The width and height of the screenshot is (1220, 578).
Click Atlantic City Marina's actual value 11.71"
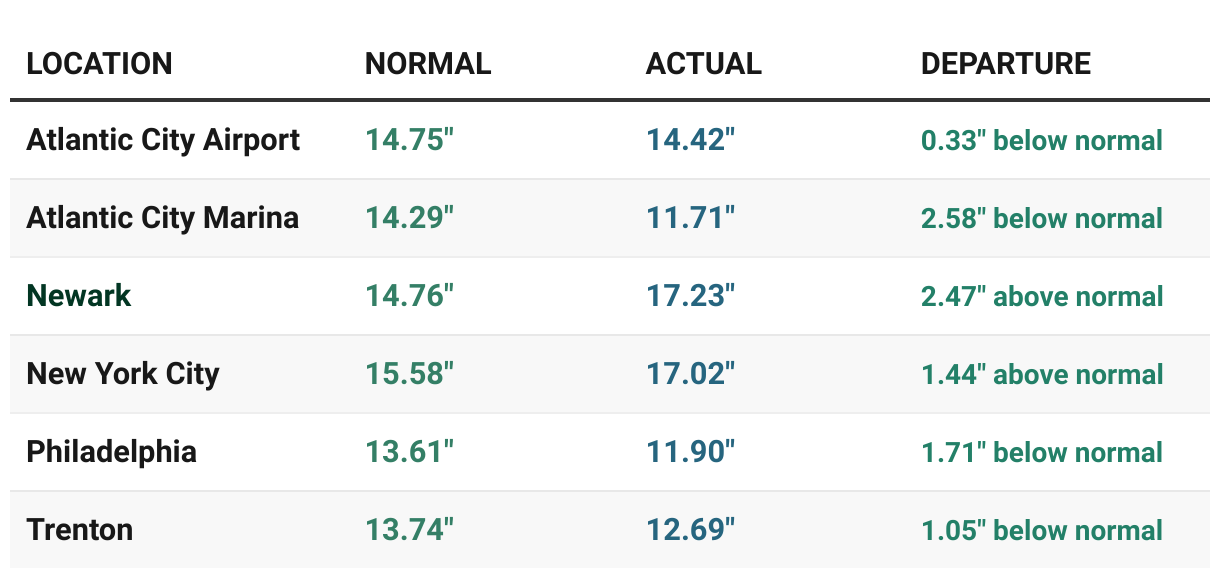coord(690,218)
